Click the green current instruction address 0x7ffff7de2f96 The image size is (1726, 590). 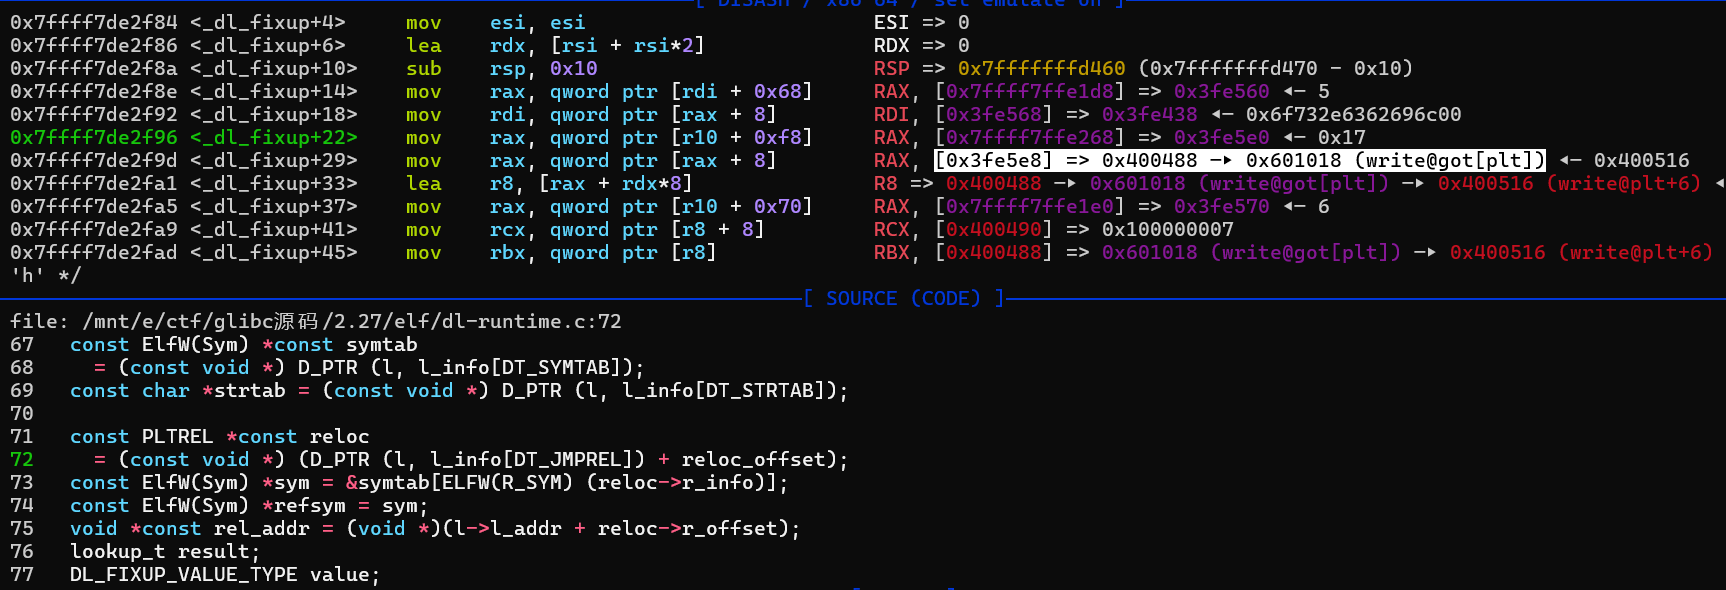tap(93, 137)
